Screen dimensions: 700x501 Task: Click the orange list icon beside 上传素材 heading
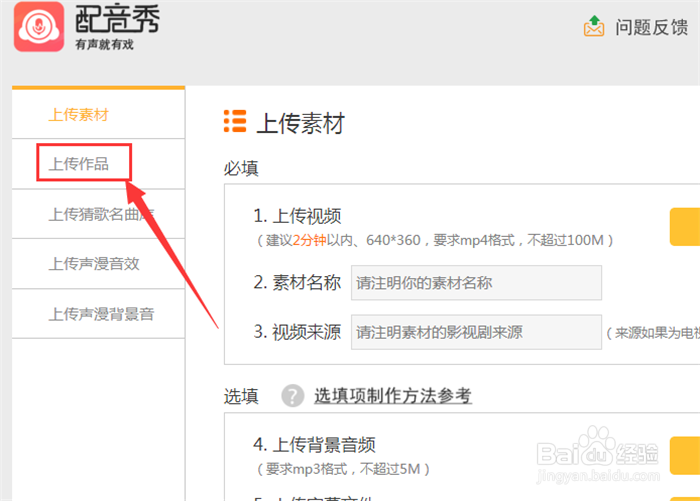click(x=235, y=121)
